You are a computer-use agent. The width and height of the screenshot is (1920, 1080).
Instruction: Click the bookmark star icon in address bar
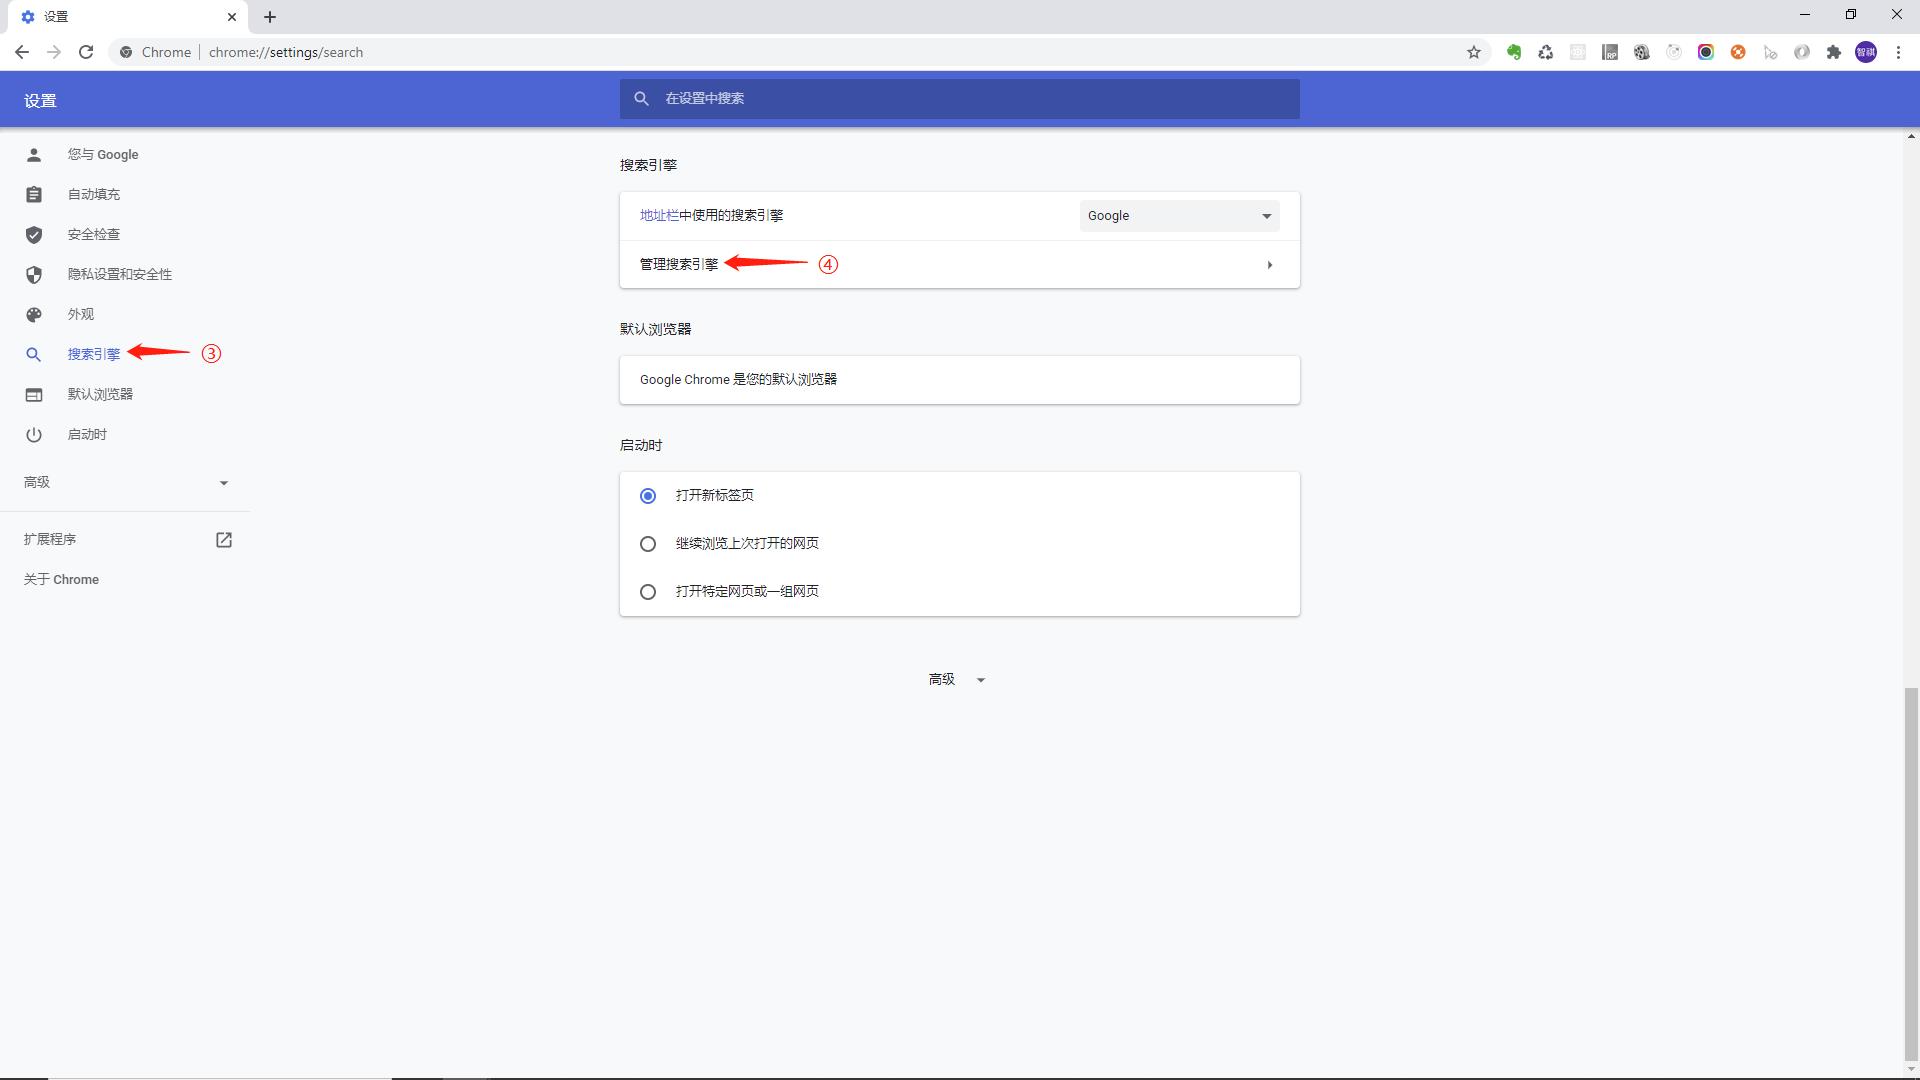[1473, 52]
